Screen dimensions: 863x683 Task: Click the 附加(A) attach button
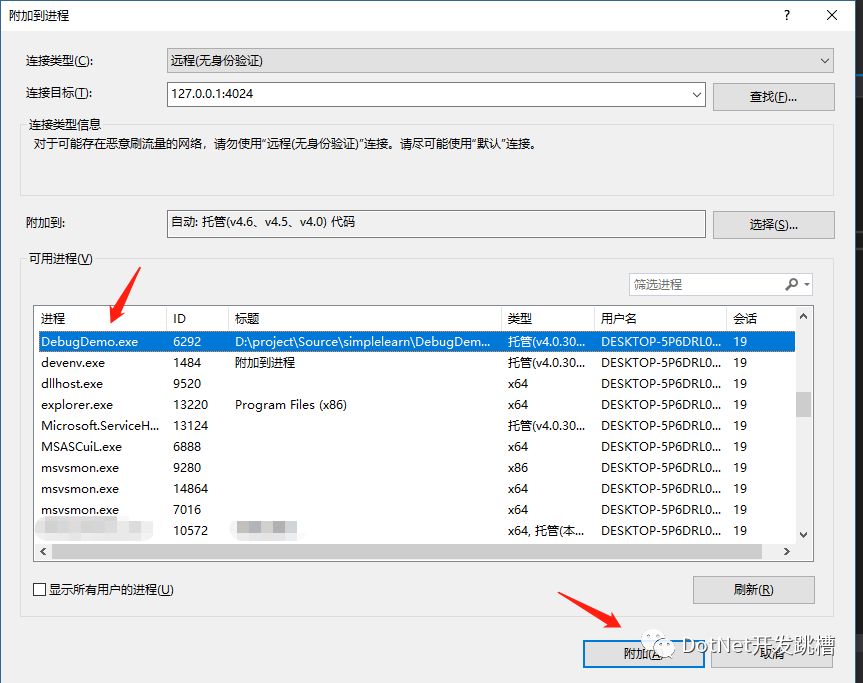point(643,654)
